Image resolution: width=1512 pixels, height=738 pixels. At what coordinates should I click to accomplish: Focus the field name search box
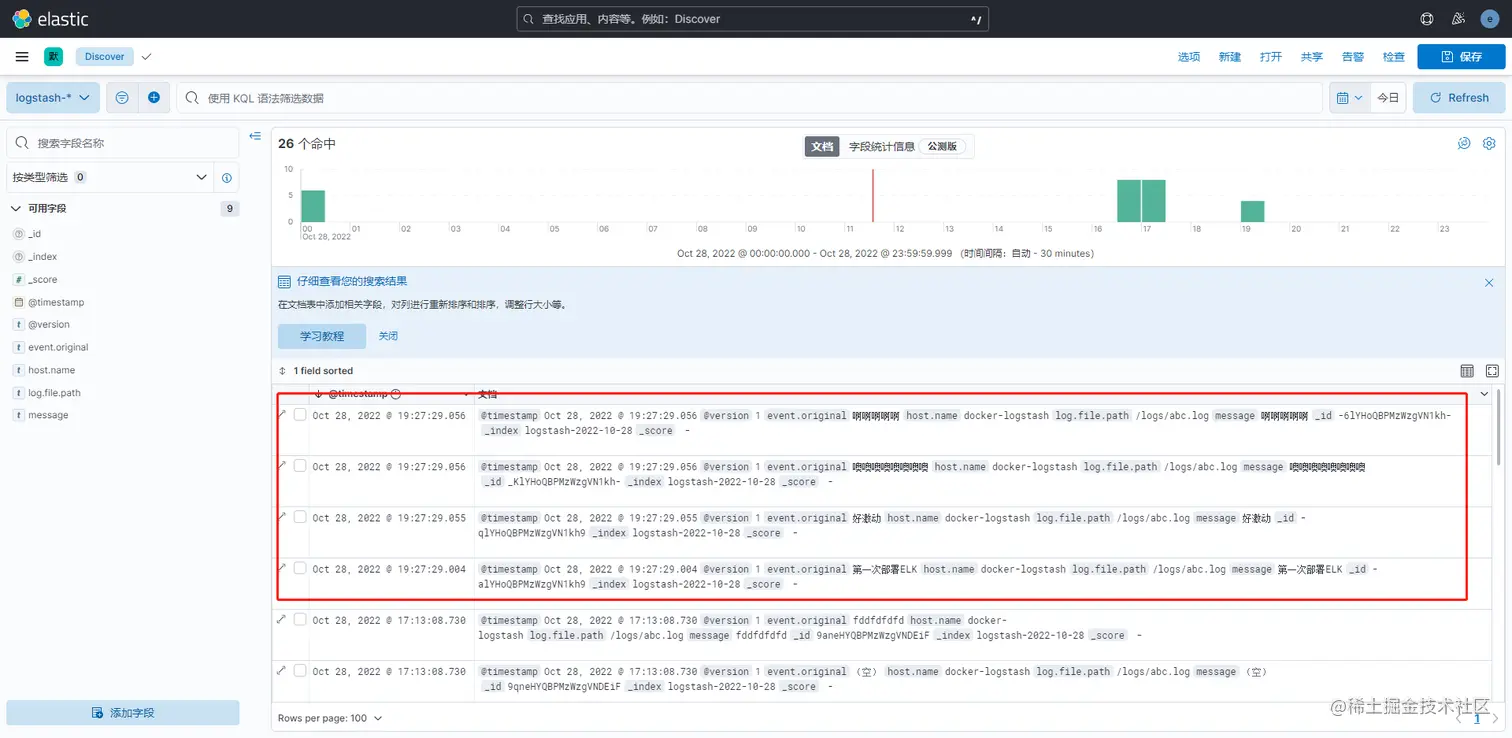pyautogui.click(x=123, y=143)
